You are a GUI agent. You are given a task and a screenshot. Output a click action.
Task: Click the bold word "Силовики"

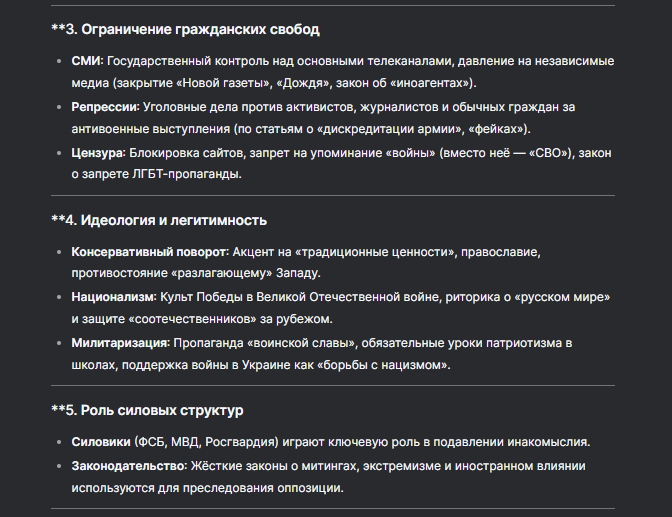click(103, 443)
